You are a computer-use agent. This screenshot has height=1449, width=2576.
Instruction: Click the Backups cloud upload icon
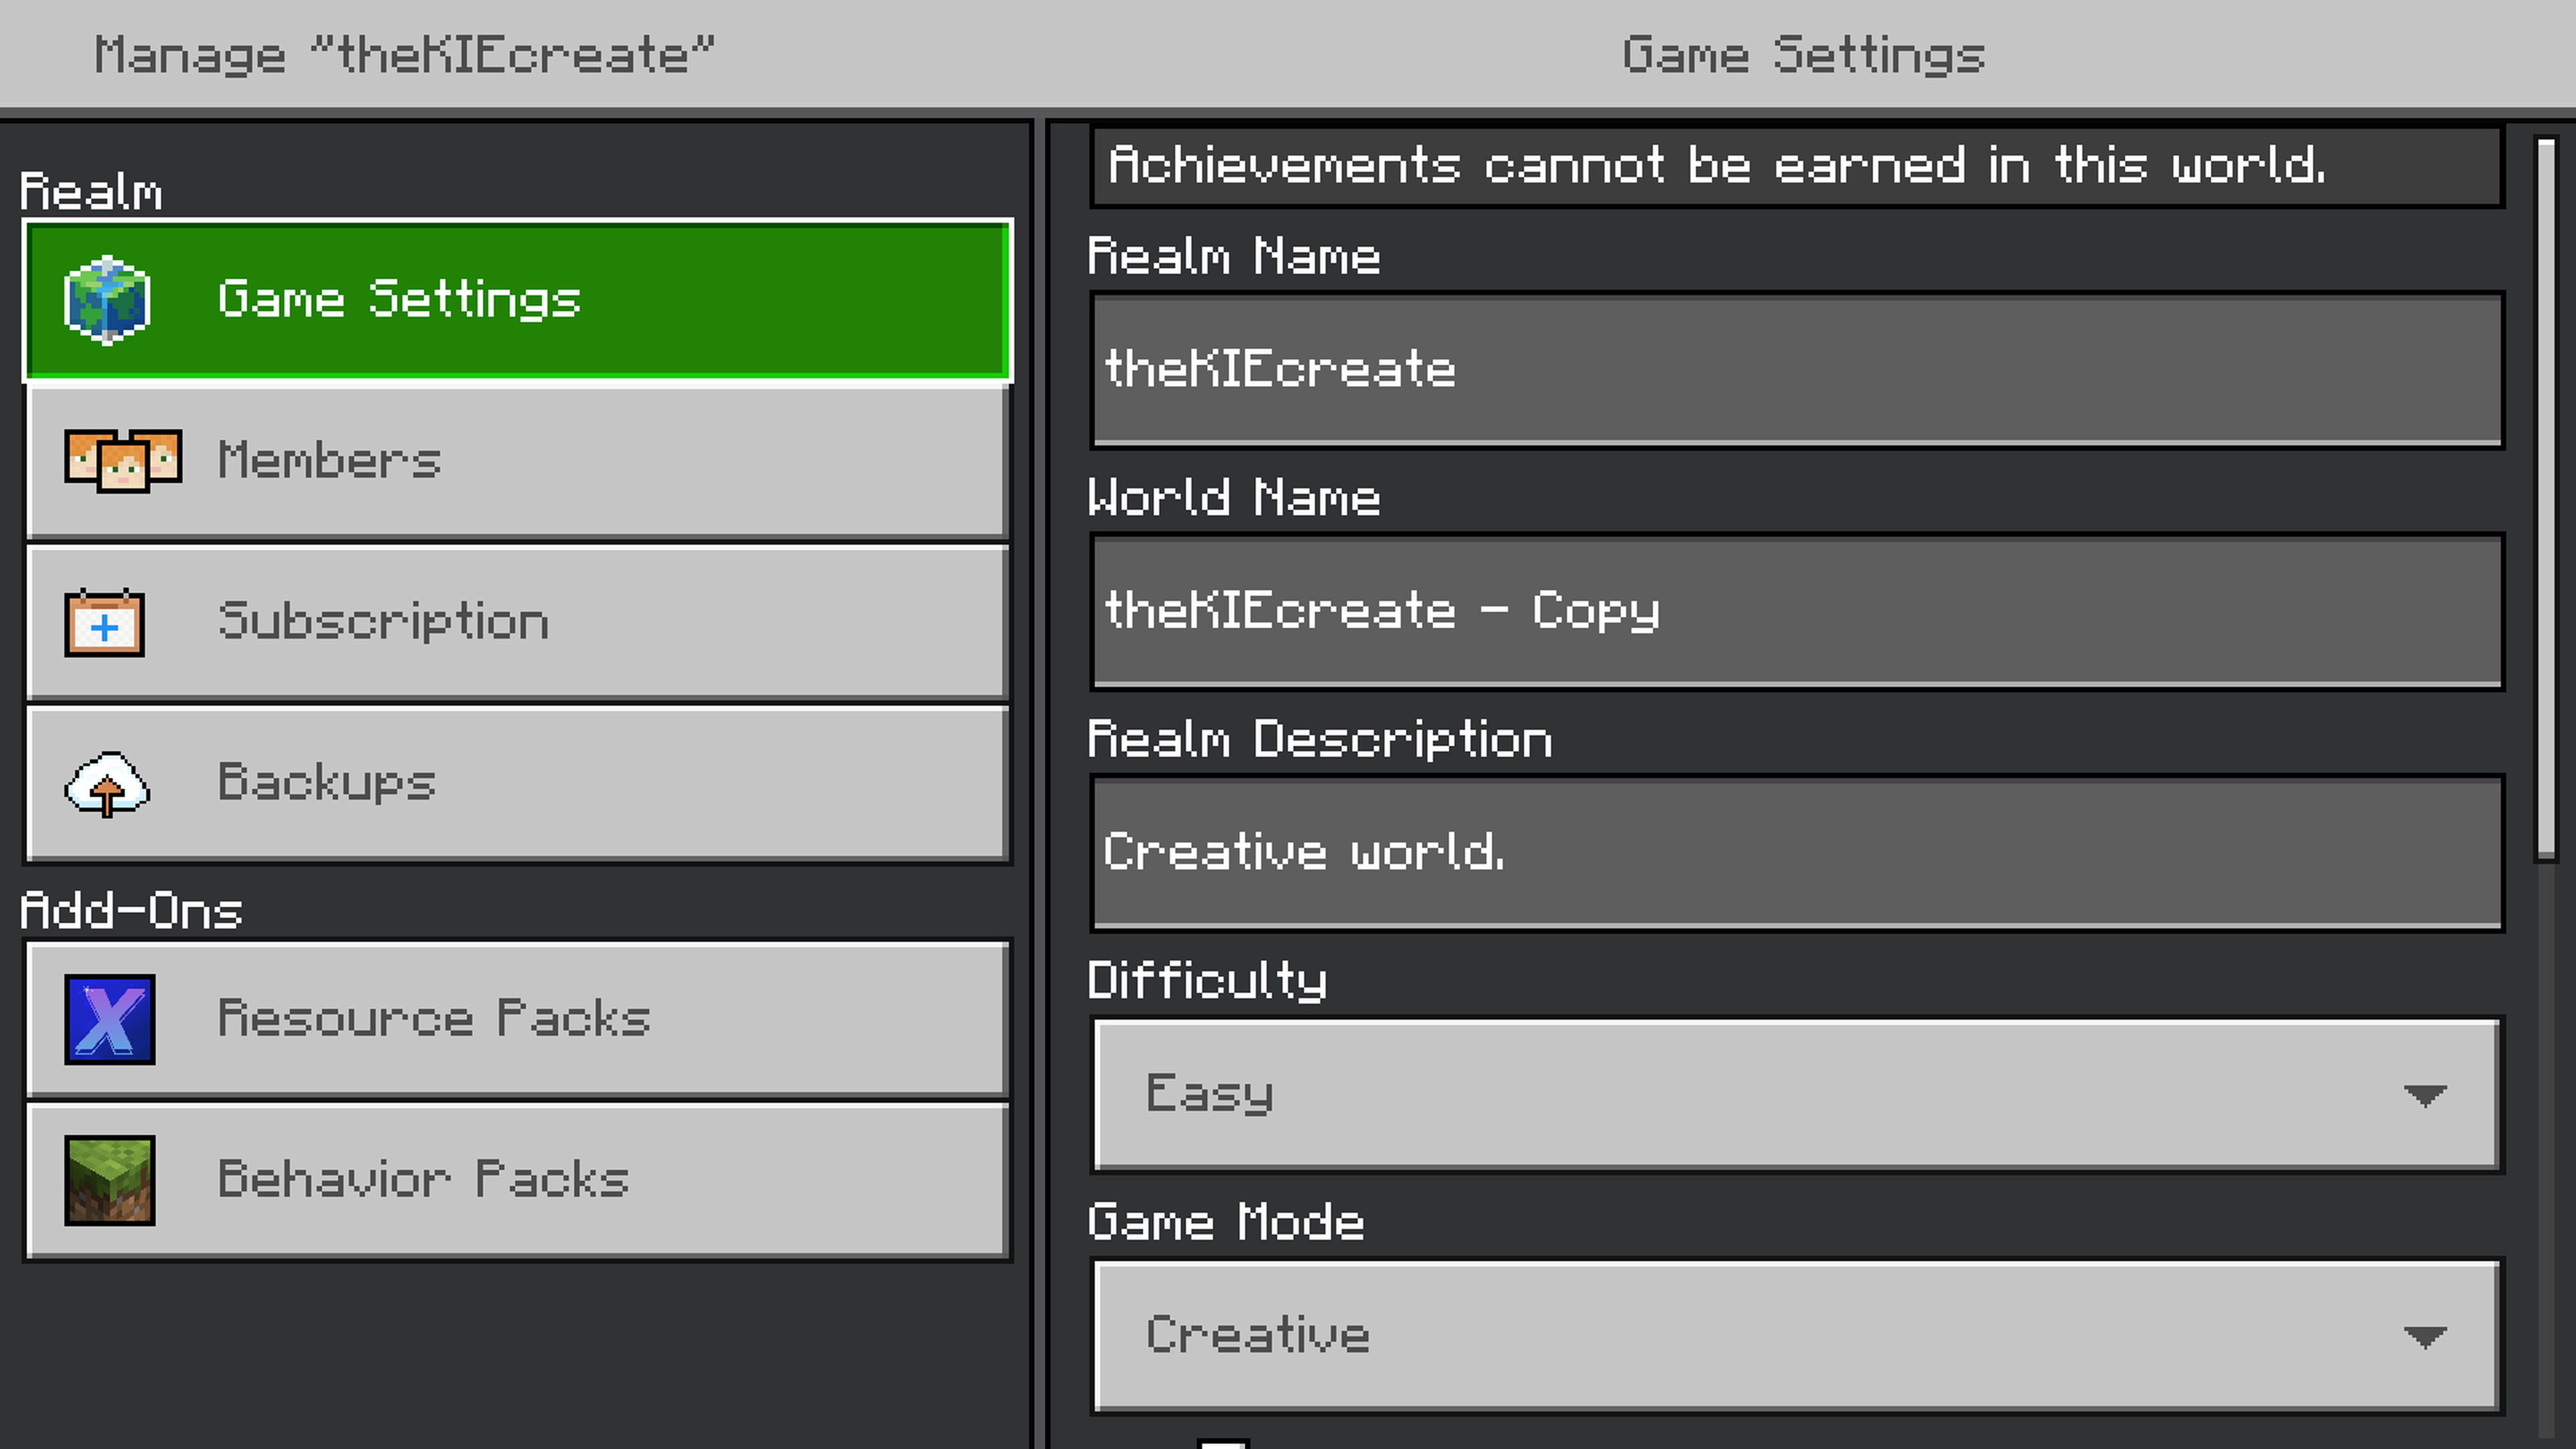click(x=107, y=784)
